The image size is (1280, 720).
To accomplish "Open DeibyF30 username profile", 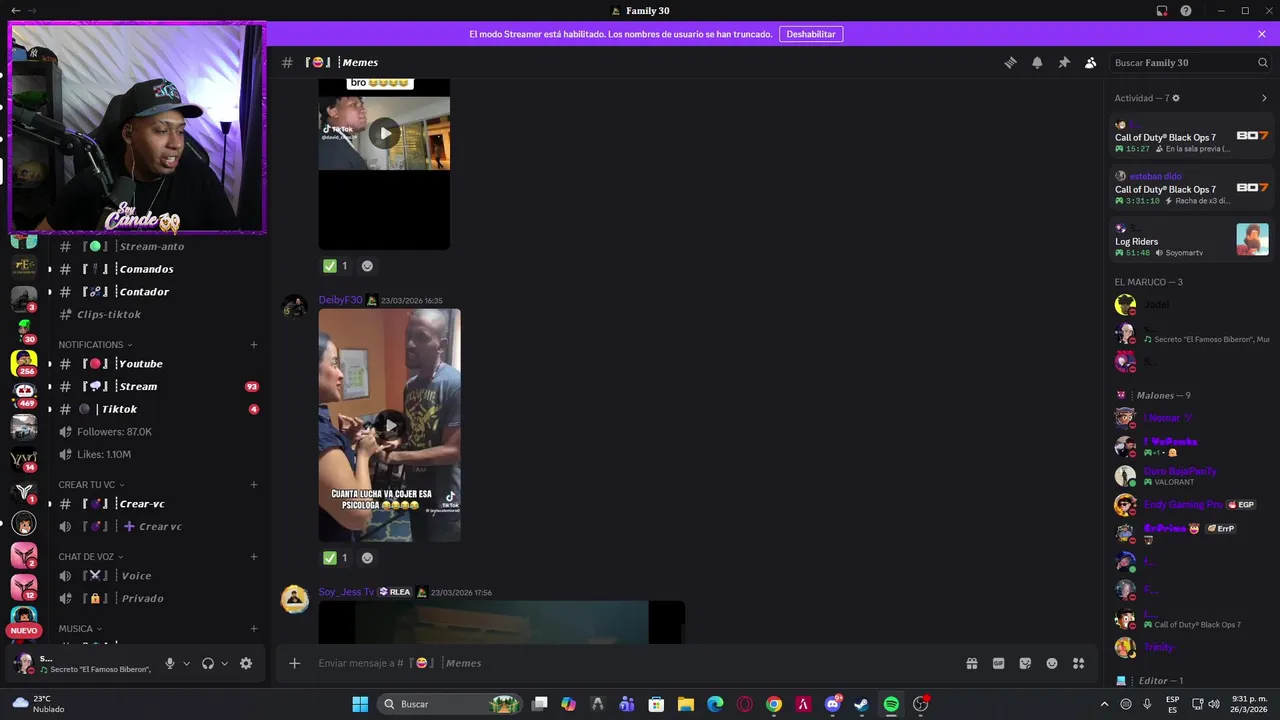I will coord(340,300).
